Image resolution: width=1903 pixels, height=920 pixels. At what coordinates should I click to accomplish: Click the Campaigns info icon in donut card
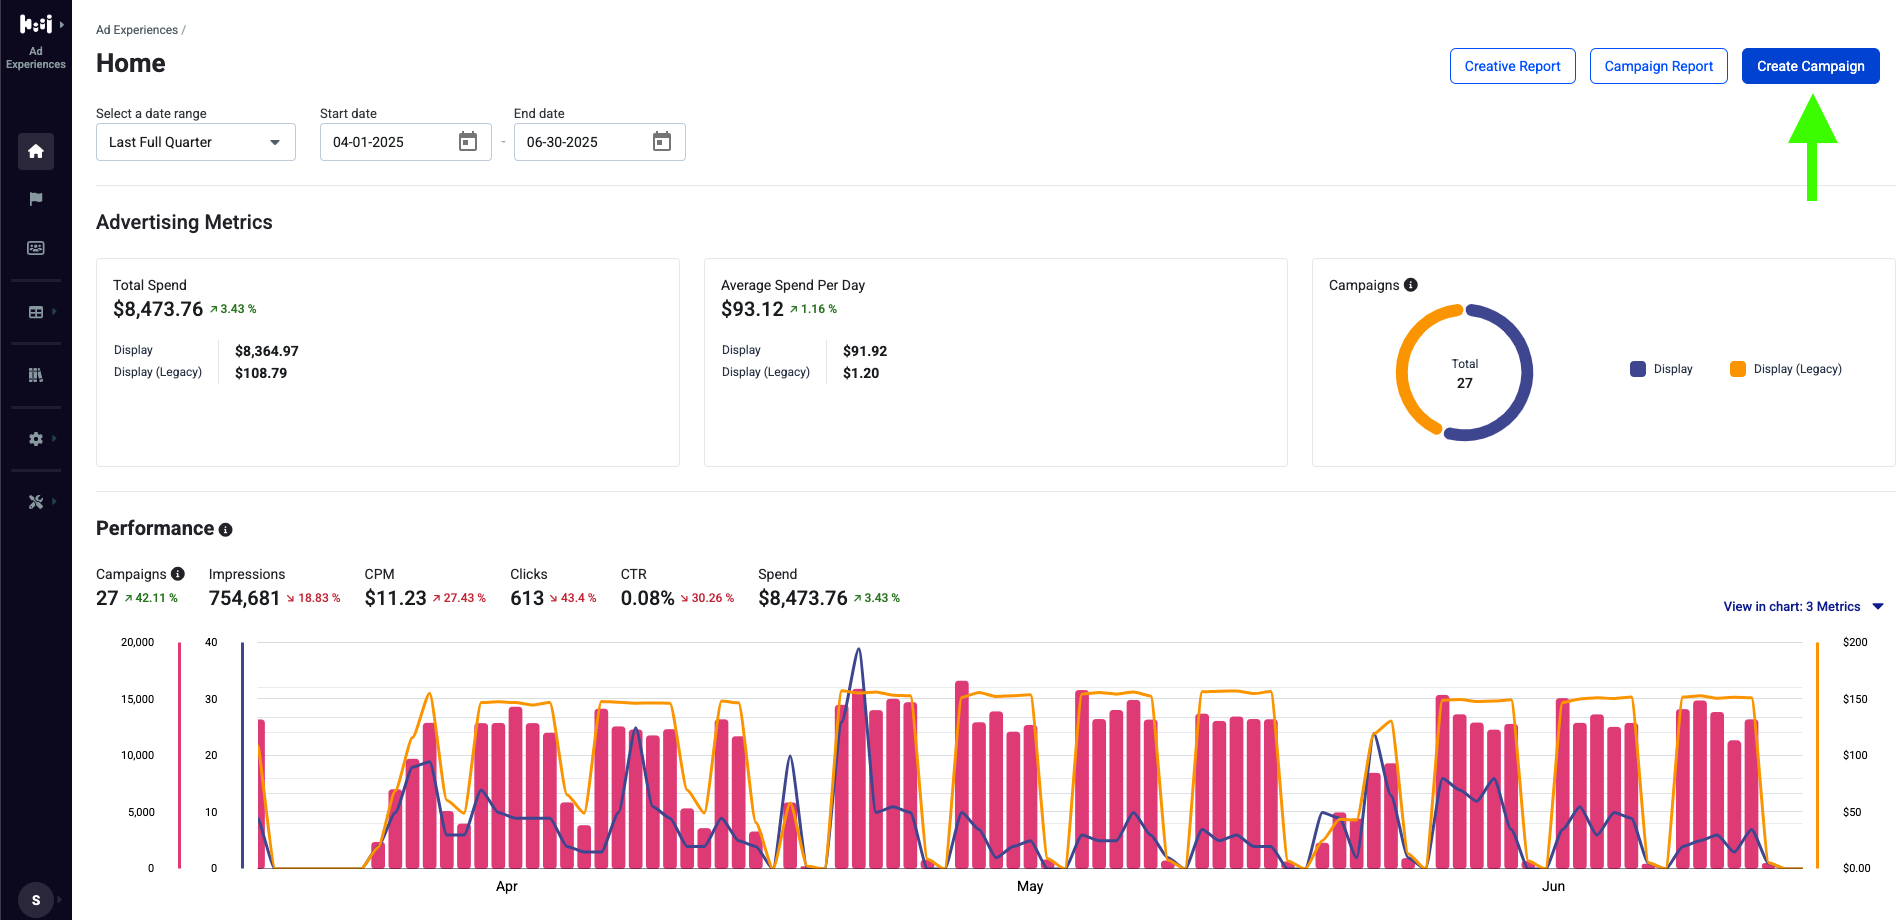tap(1411, 285)
